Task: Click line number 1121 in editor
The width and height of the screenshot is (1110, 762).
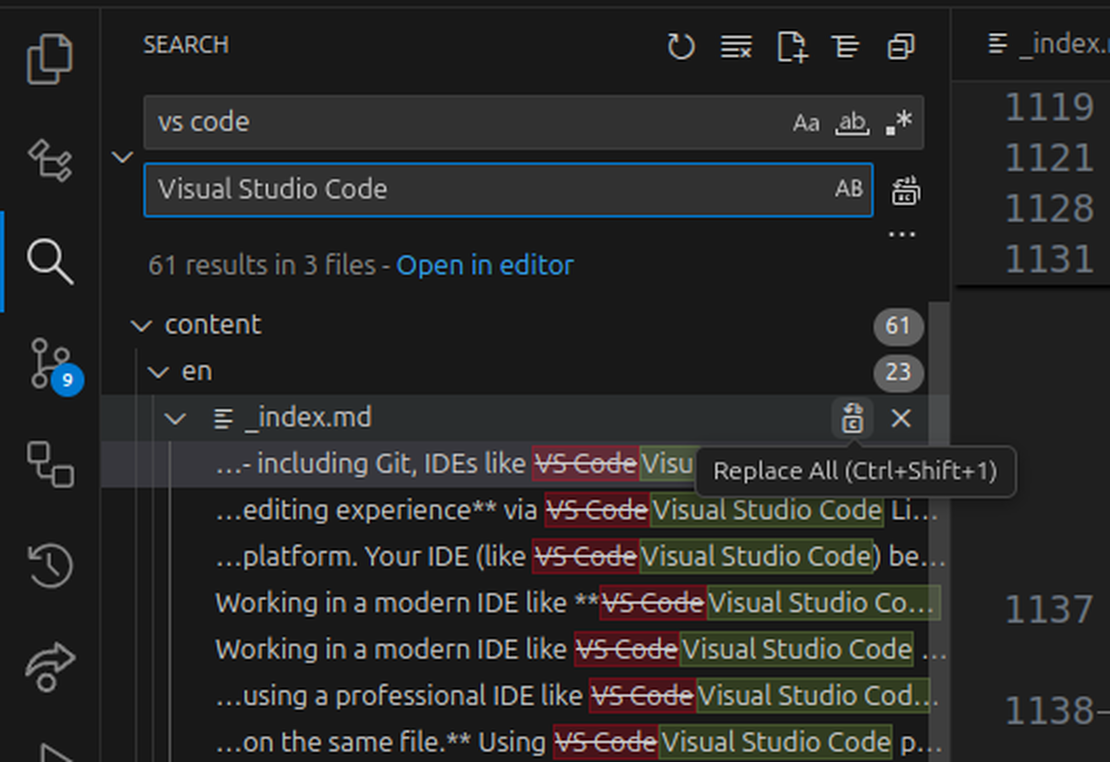Action: pos(1049,158)
